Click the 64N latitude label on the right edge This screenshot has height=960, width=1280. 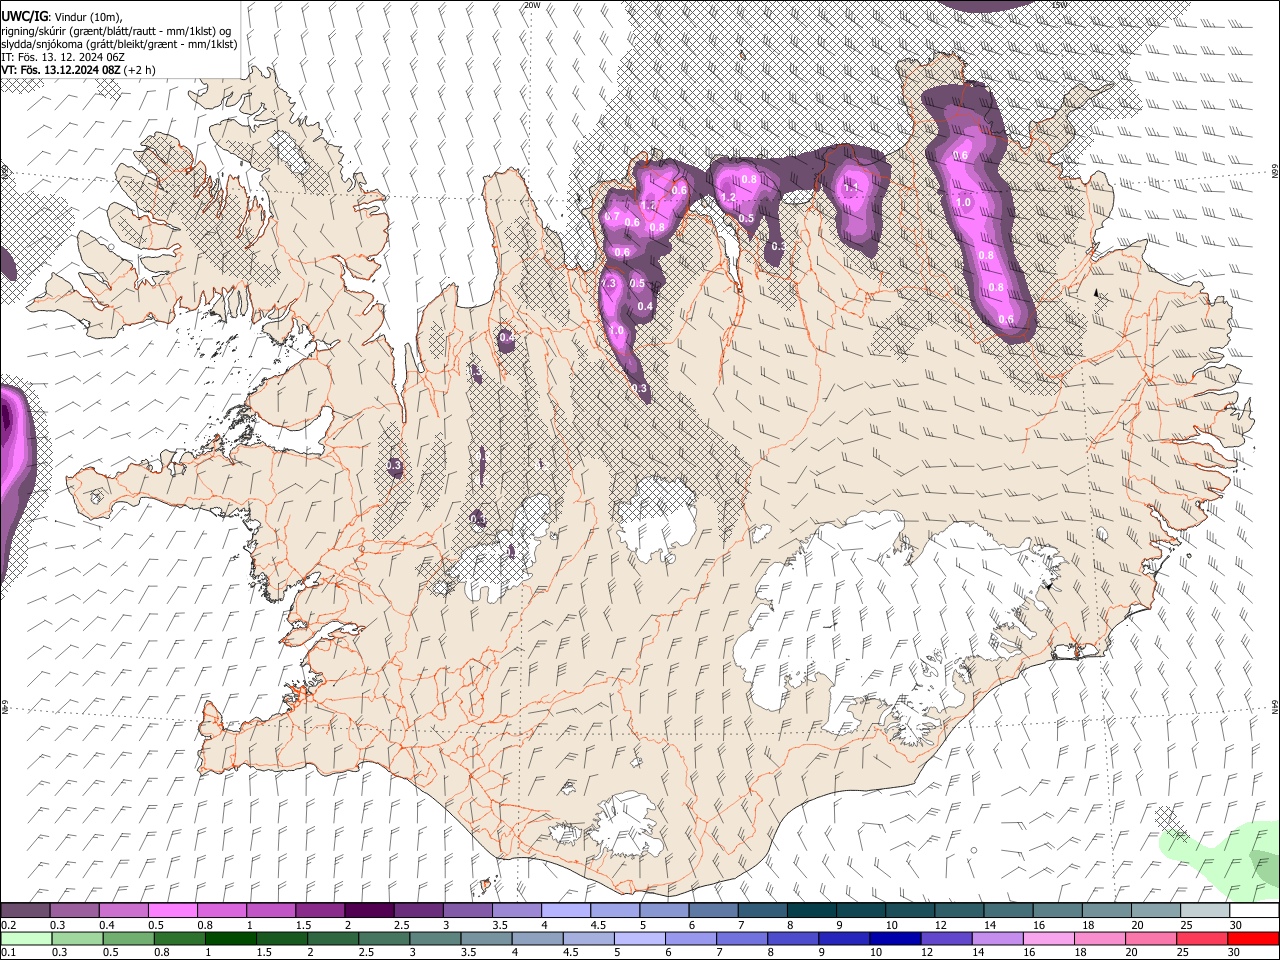tap(1275, 708)
